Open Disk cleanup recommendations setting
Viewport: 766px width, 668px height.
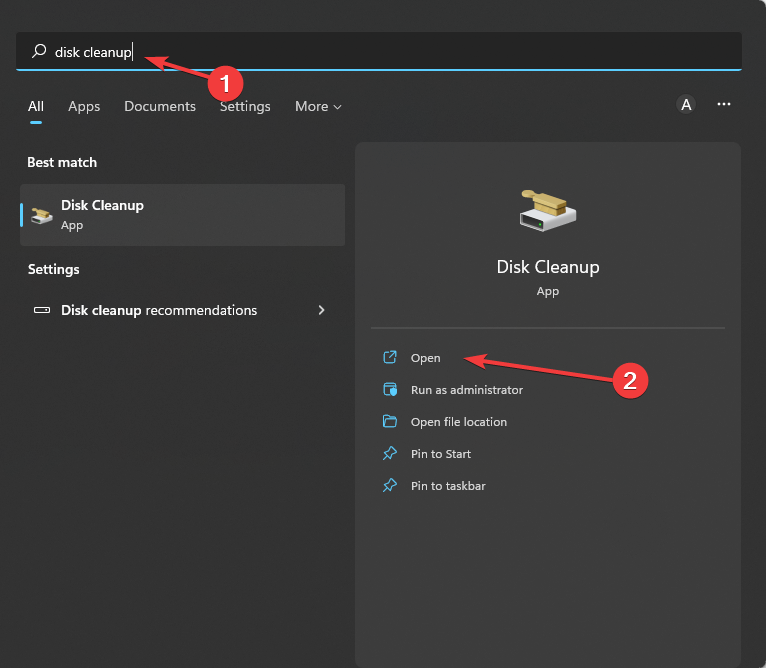182,310
